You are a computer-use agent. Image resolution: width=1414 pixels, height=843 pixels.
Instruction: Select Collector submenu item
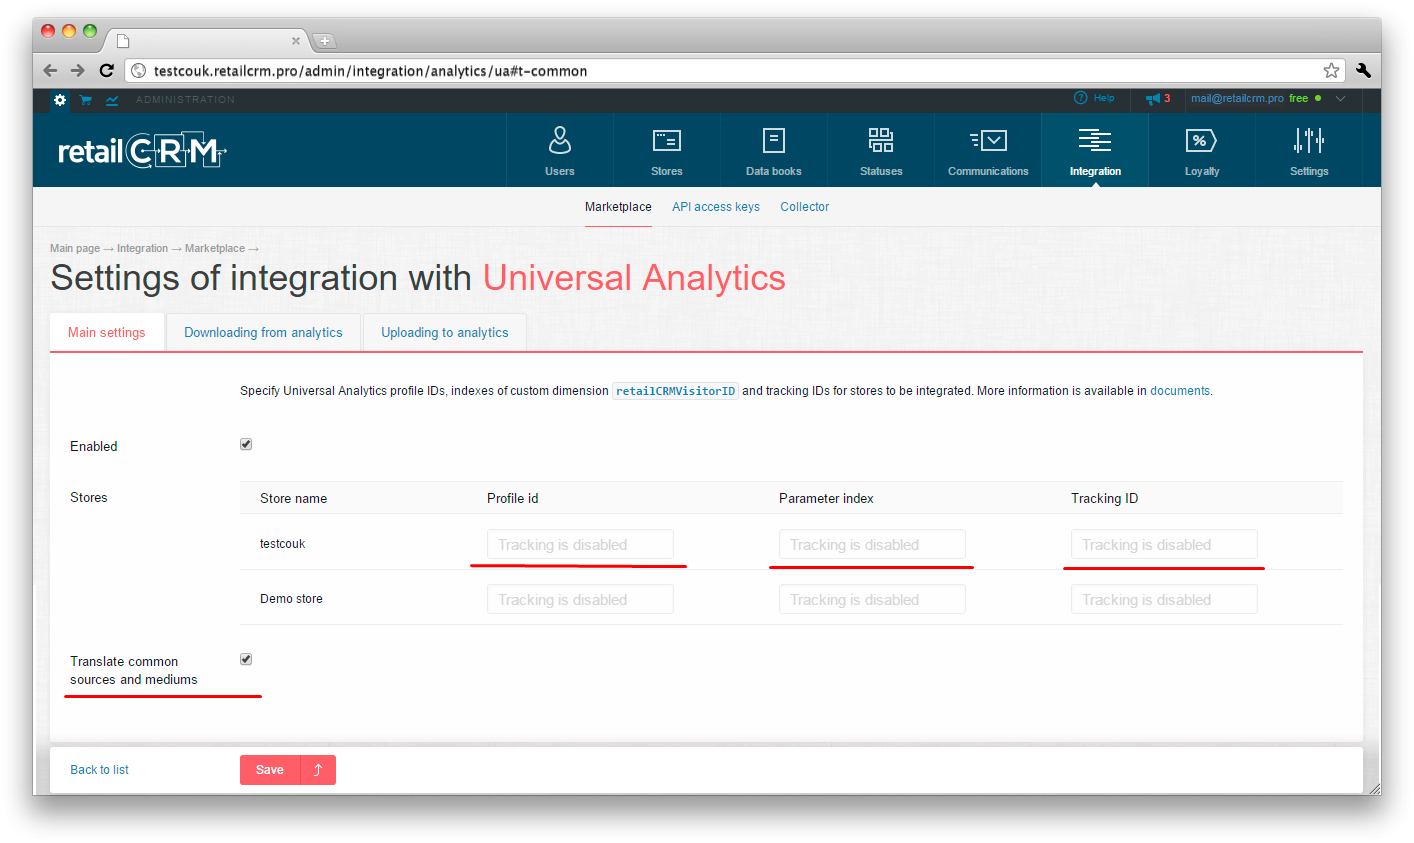point(805,207)
